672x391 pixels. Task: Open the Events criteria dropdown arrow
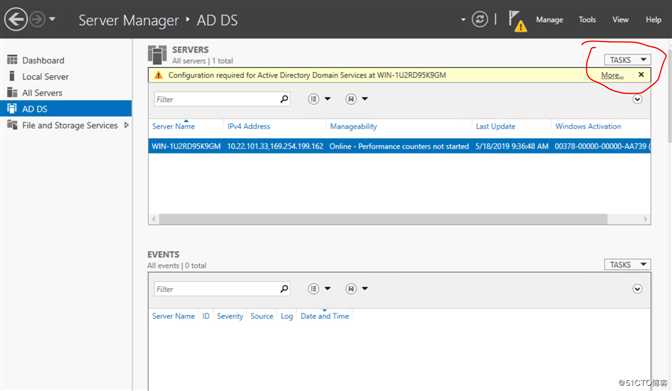click(327, 289)
